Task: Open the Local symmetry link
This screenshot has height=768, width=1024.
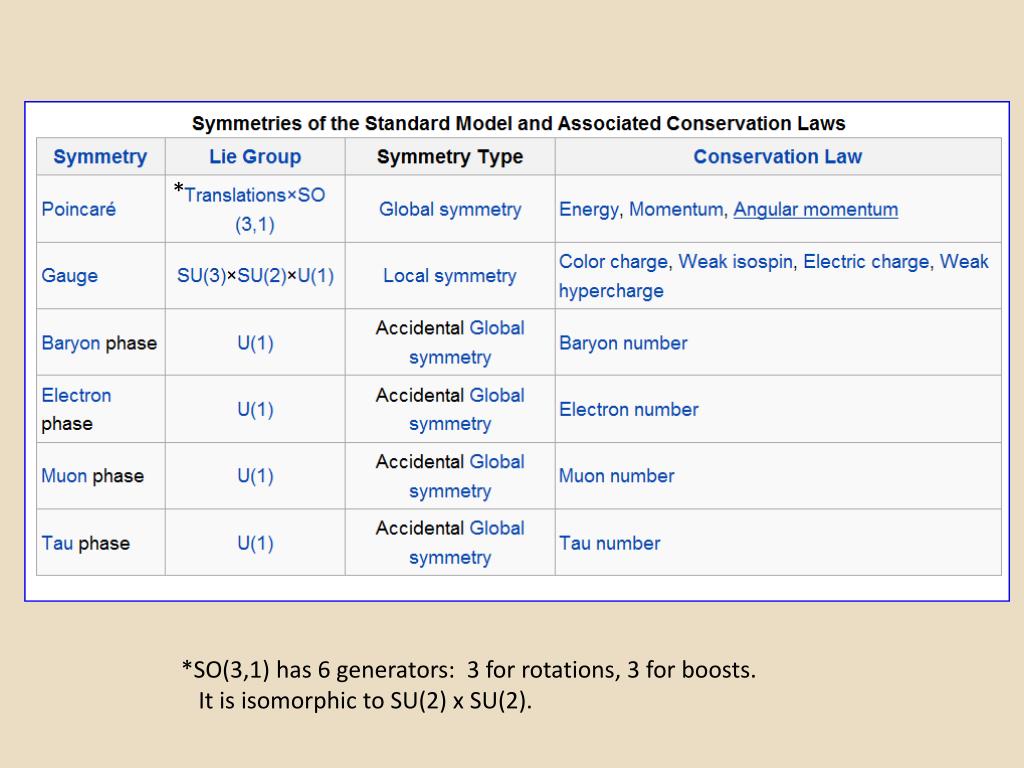Action: click(x=450, y=276)
